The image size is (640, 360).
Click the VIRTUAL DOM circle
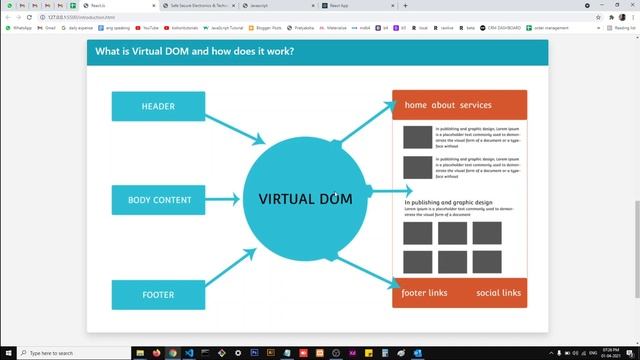click(305, 199)
